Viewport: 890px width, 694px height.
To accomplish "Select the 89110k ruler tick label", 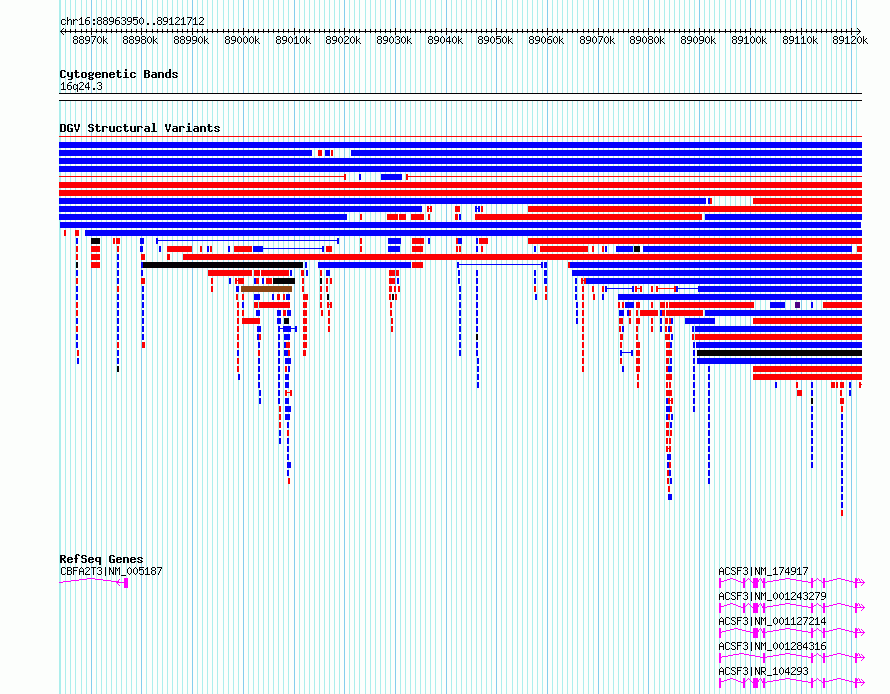I will click(x=800, y=40).
